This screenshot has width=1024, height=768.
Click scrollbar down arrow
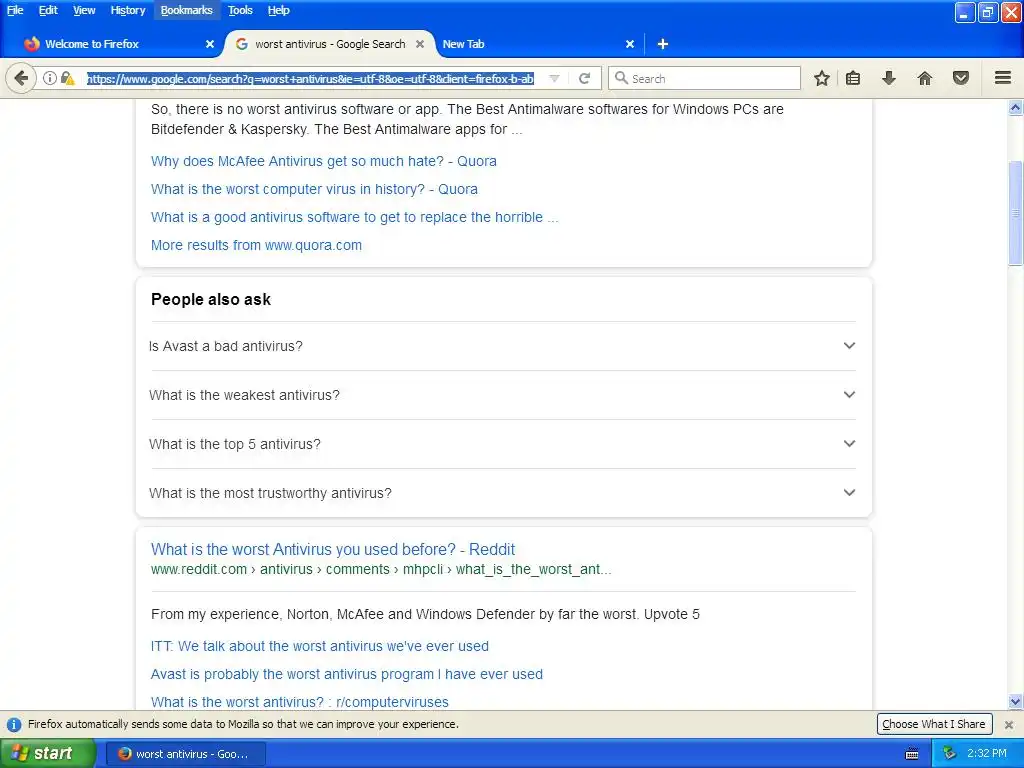coord(1016,702)
